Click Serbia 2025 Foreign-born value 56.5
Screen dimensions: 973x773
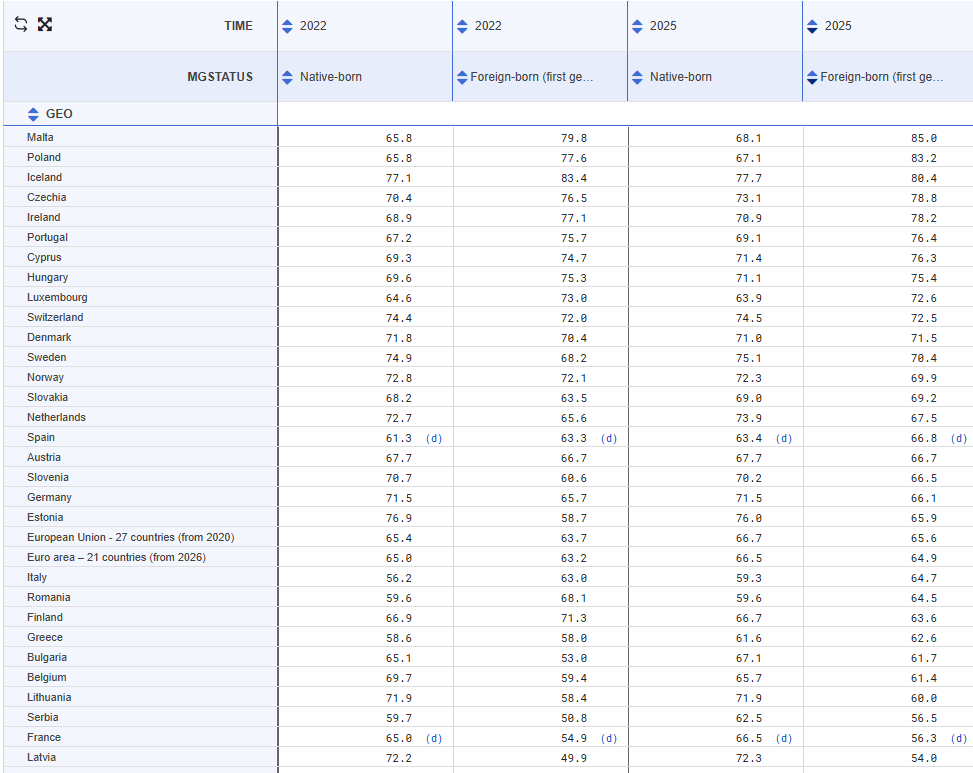click(923, 718)
